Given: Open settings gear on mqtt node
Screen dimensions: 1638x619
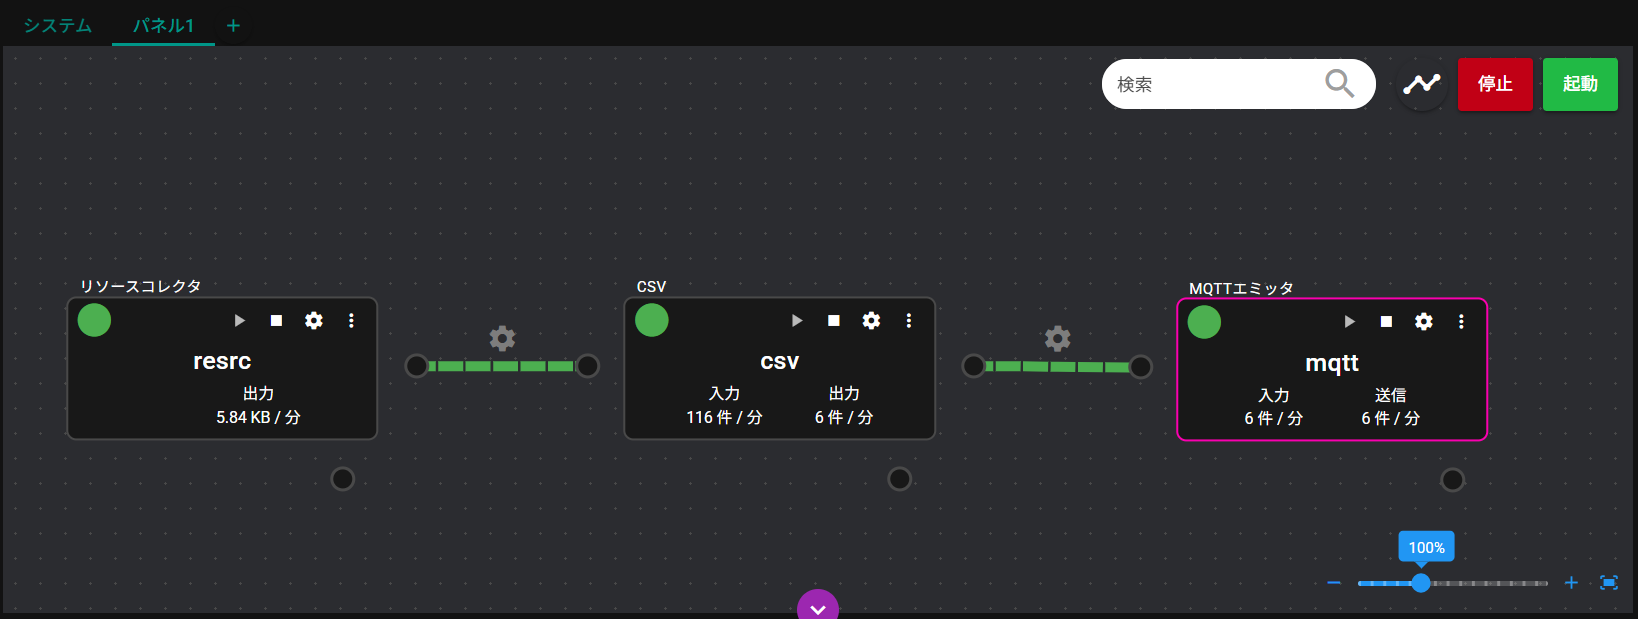Looking at the screenshot, I should coord(1423,322).
